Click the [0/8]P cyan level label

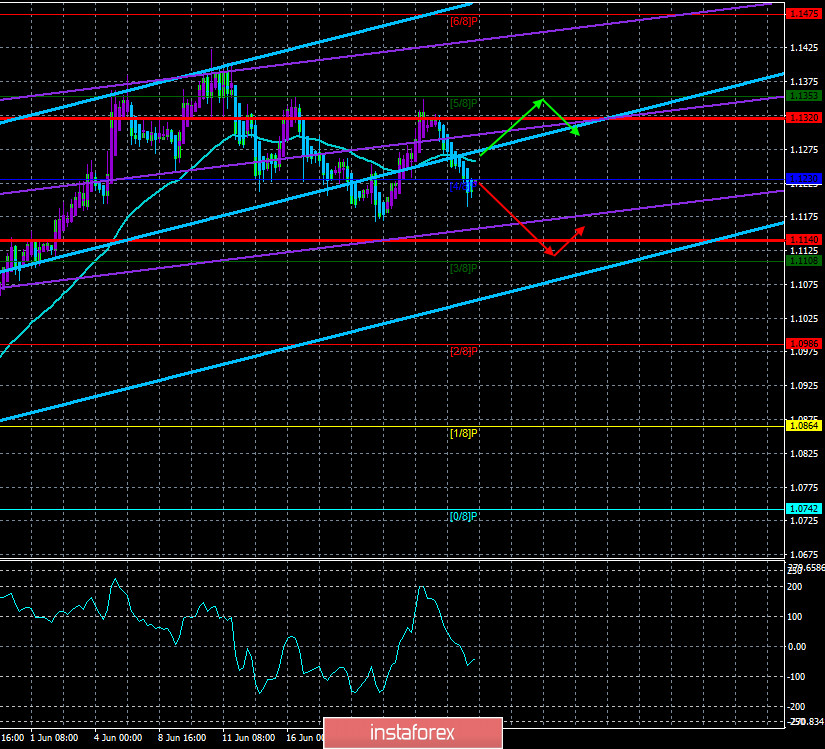click(465, 516)
